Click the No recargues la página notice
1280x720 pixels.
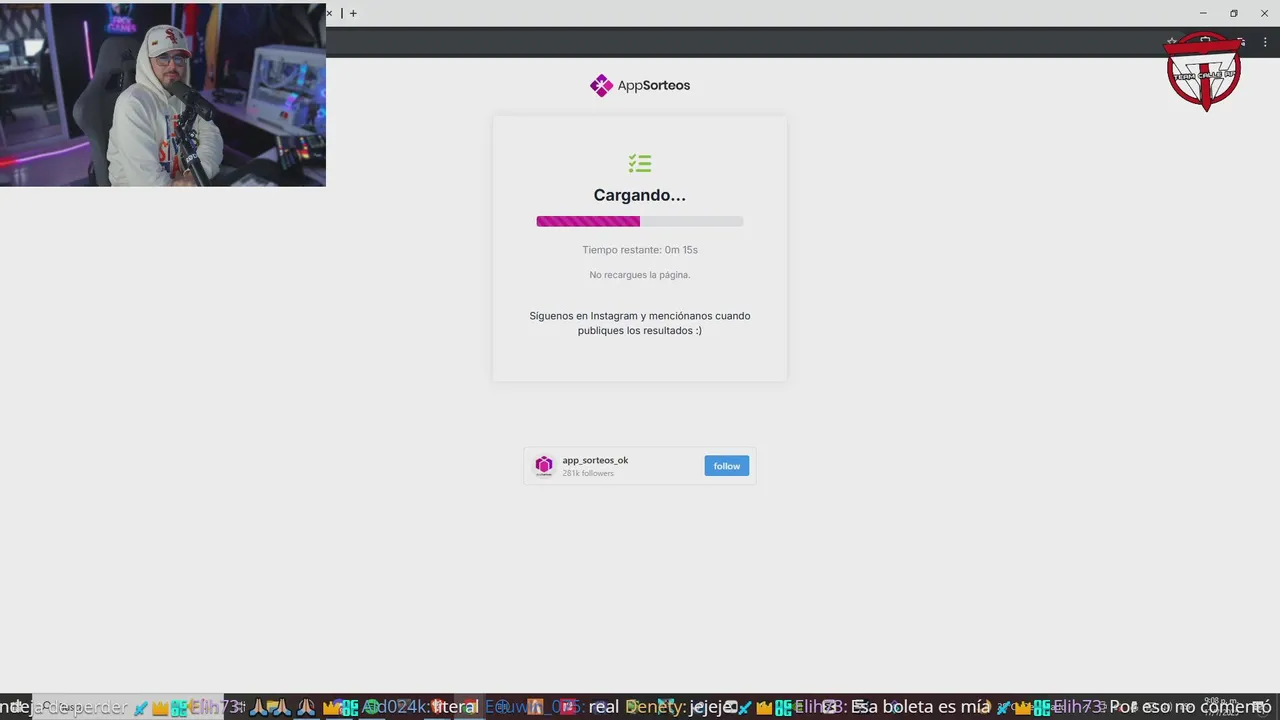[640, 275]
